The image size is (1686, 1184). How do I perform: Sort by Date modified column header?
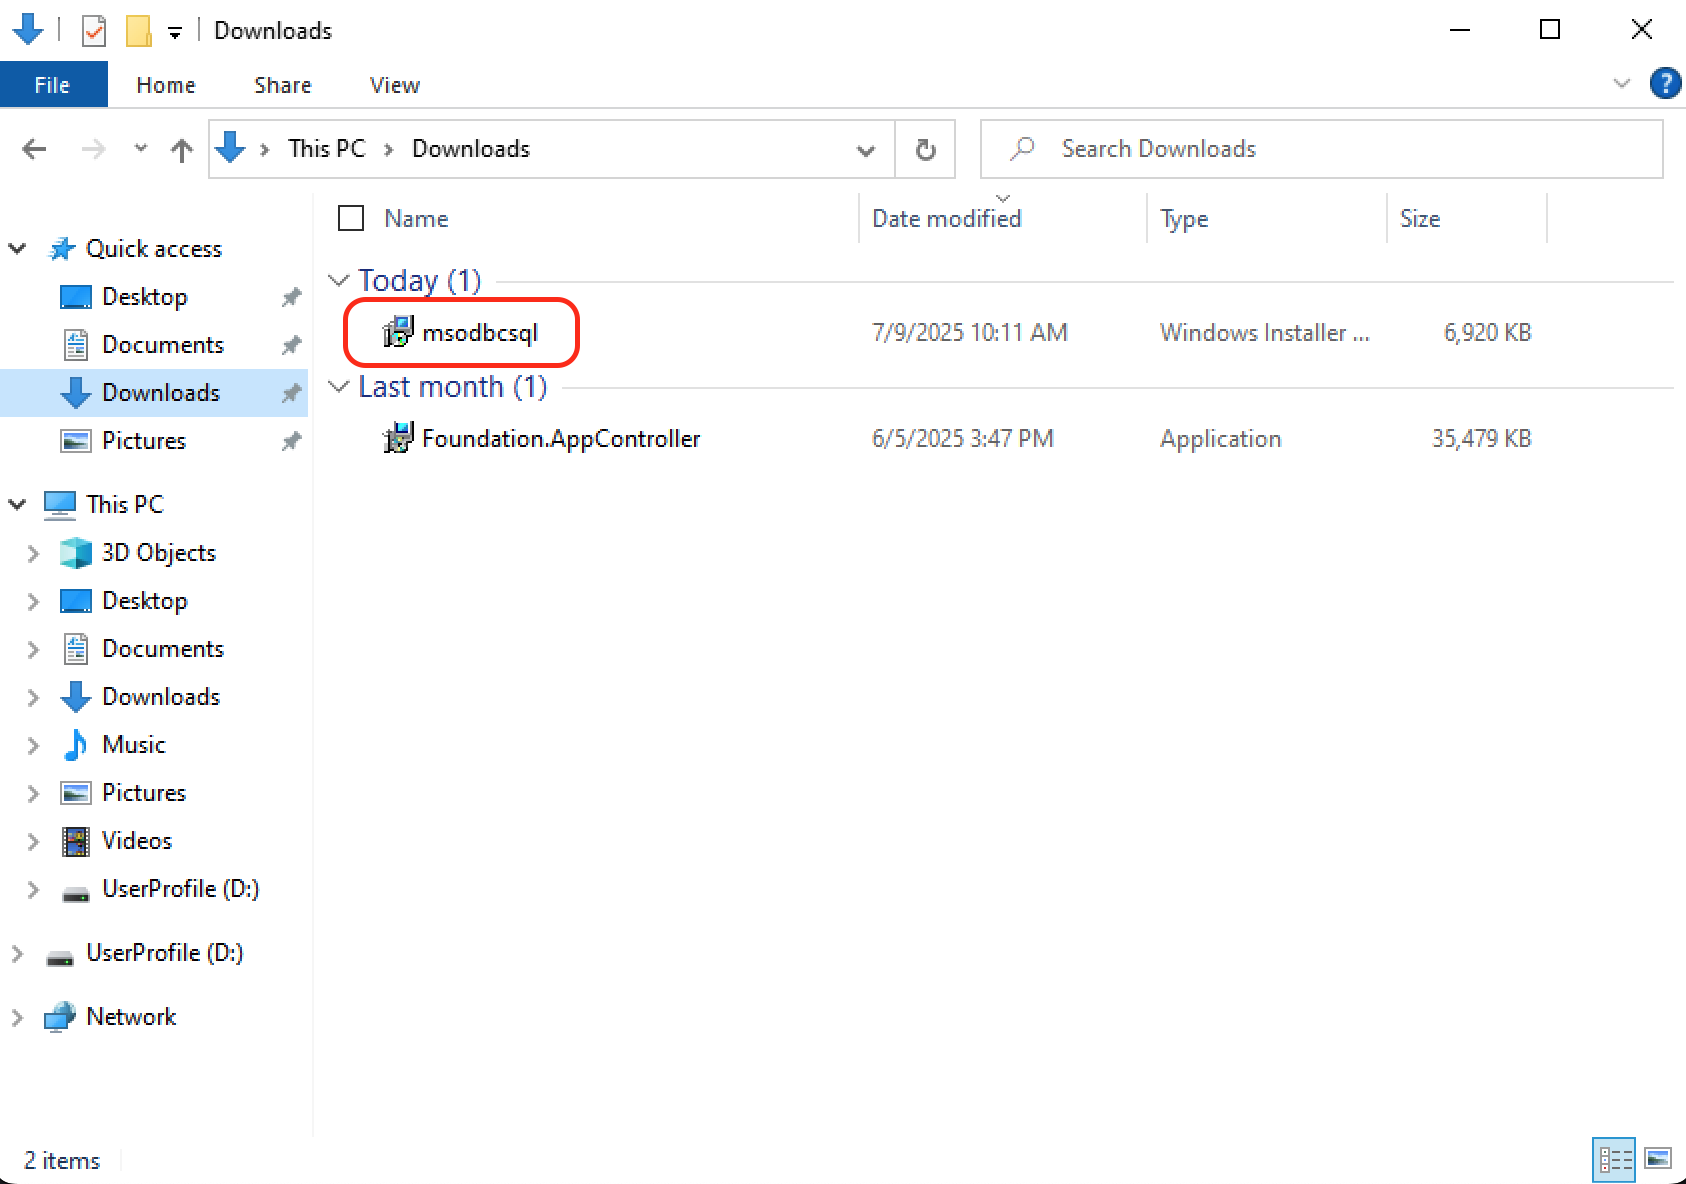(946, 219)
